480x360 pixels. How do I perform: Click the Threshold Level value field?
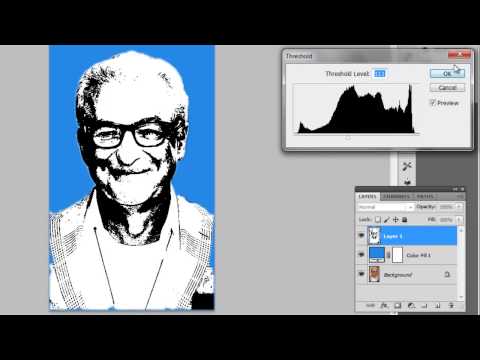(380, 74)
